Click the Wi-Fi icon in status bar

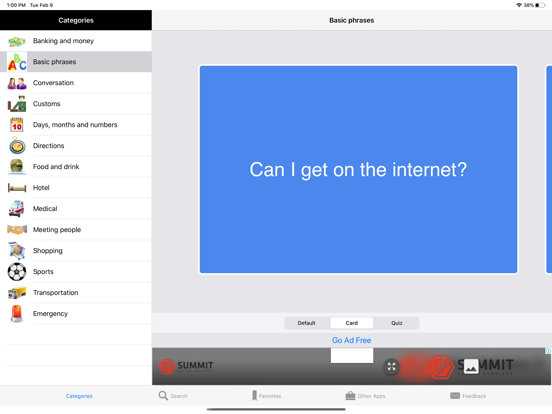coord(519,5)
